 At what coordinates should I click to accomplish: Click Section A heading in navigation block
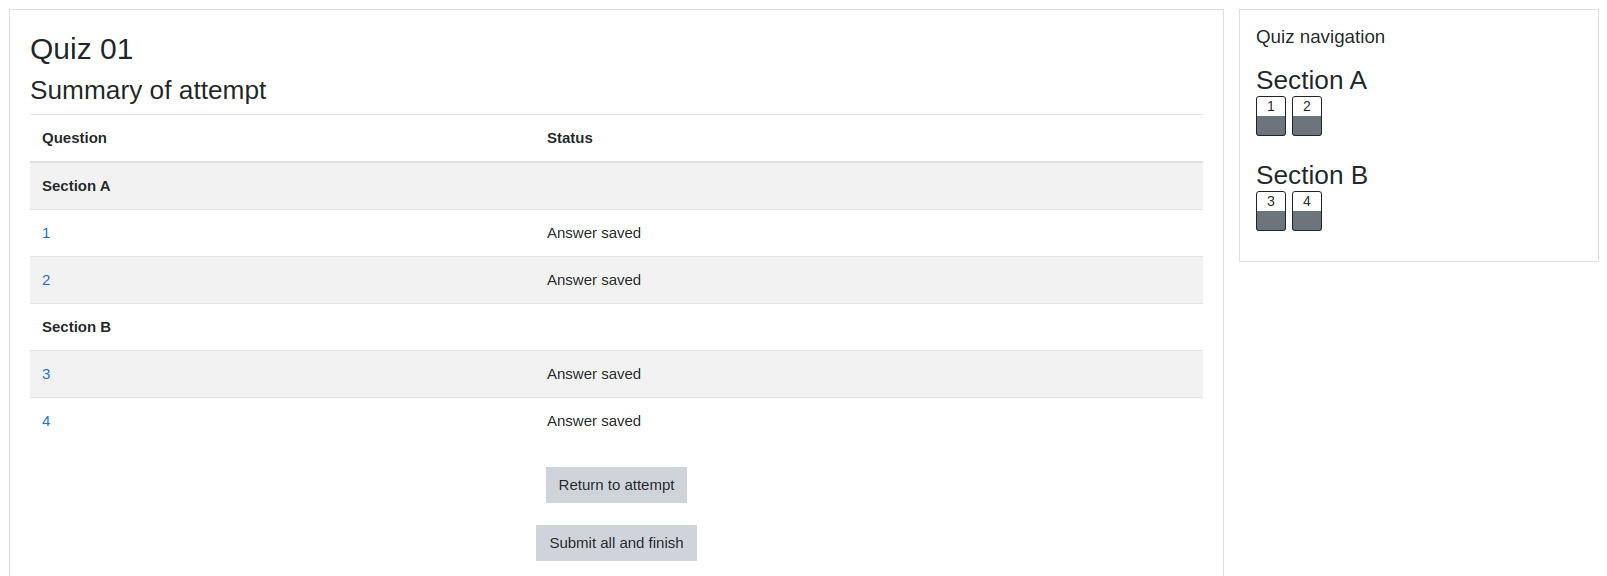[1311, 80]
